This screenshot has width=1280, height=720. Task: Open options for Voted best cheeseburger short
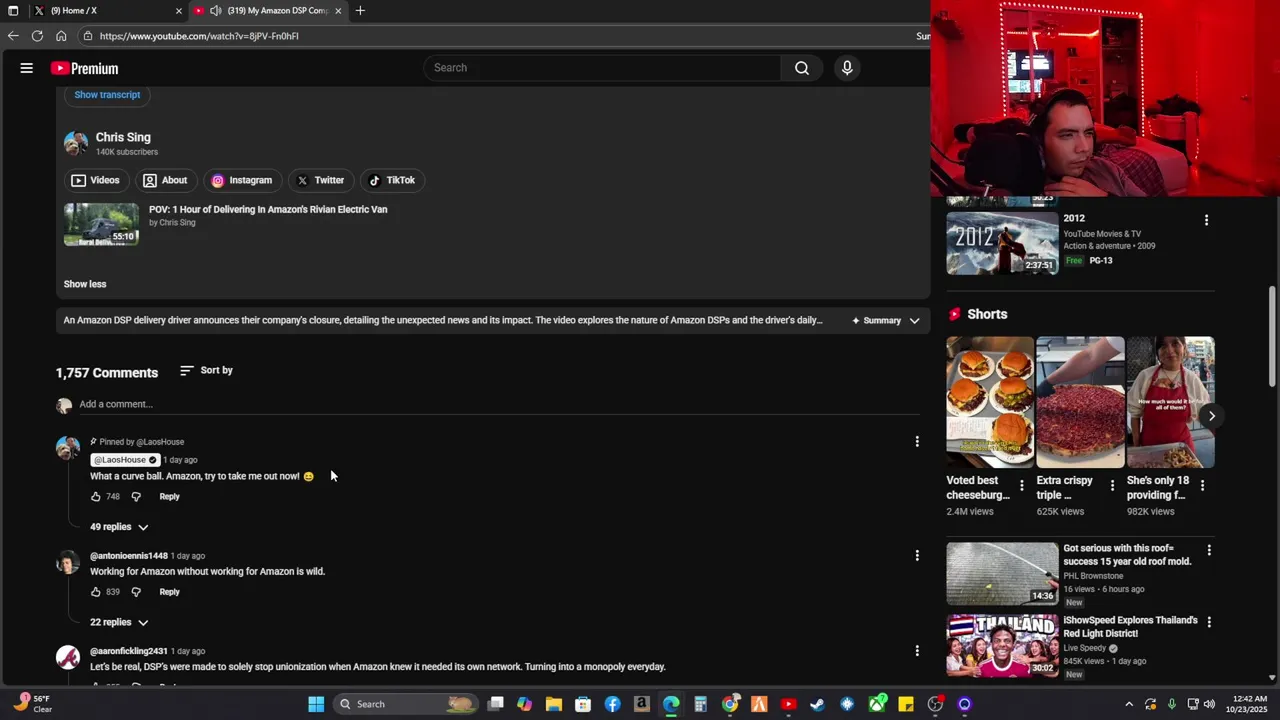click(x=1021, y=486)
